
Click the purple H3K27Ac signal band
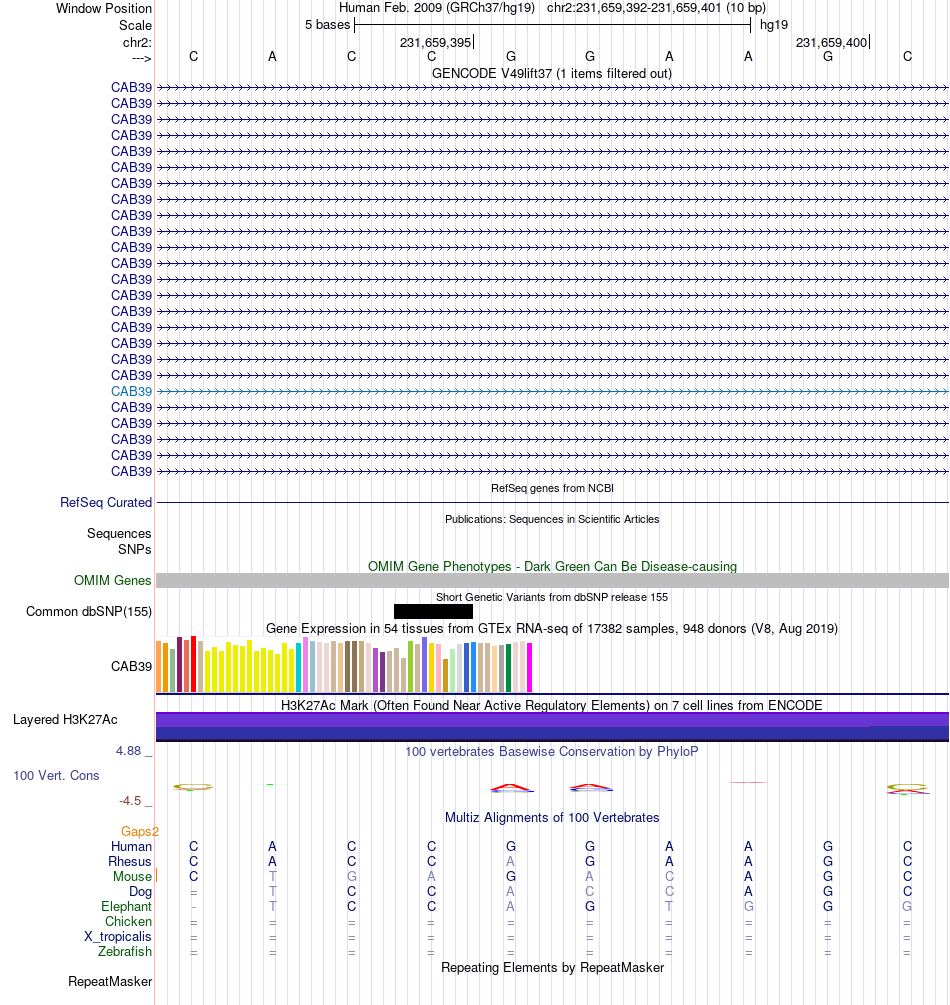(552, 727)
